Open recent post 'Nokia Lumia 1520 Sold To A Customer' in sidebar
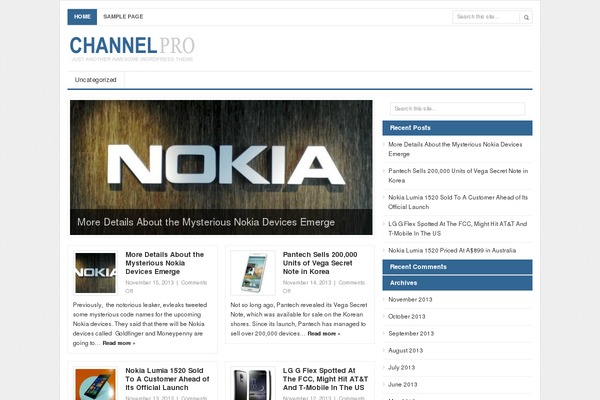The width and height of the screenshot is (600, 400). 458,202
